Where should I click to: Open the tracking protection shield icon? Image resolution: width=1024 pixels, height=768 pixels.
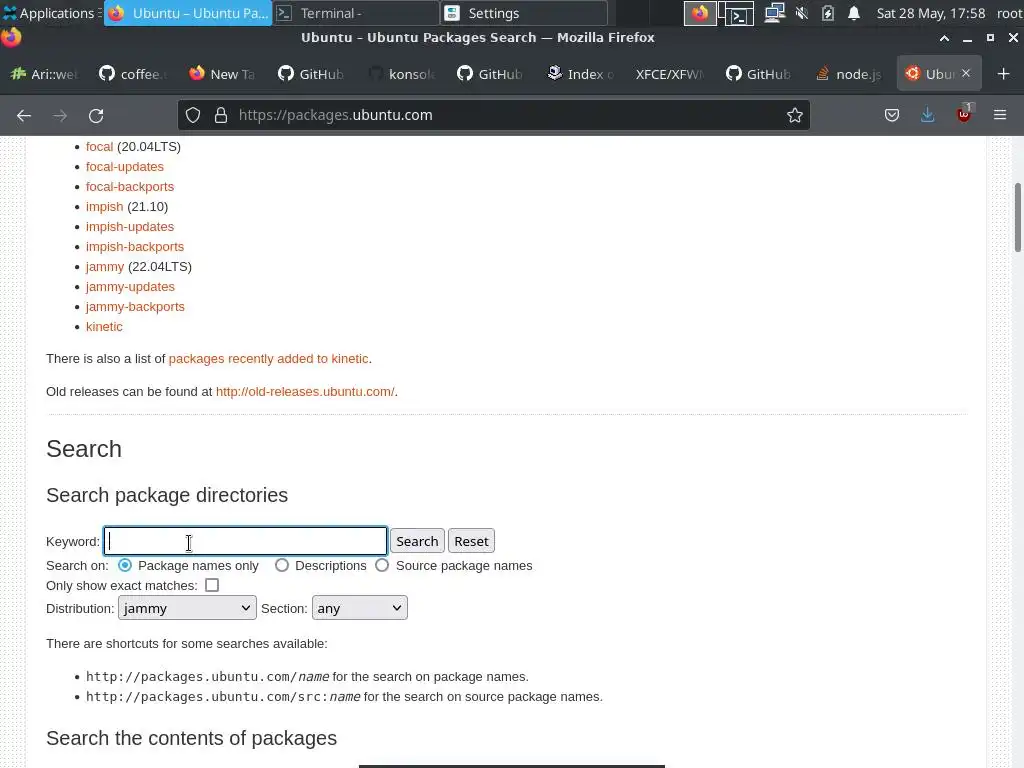[x=193, y=115]
